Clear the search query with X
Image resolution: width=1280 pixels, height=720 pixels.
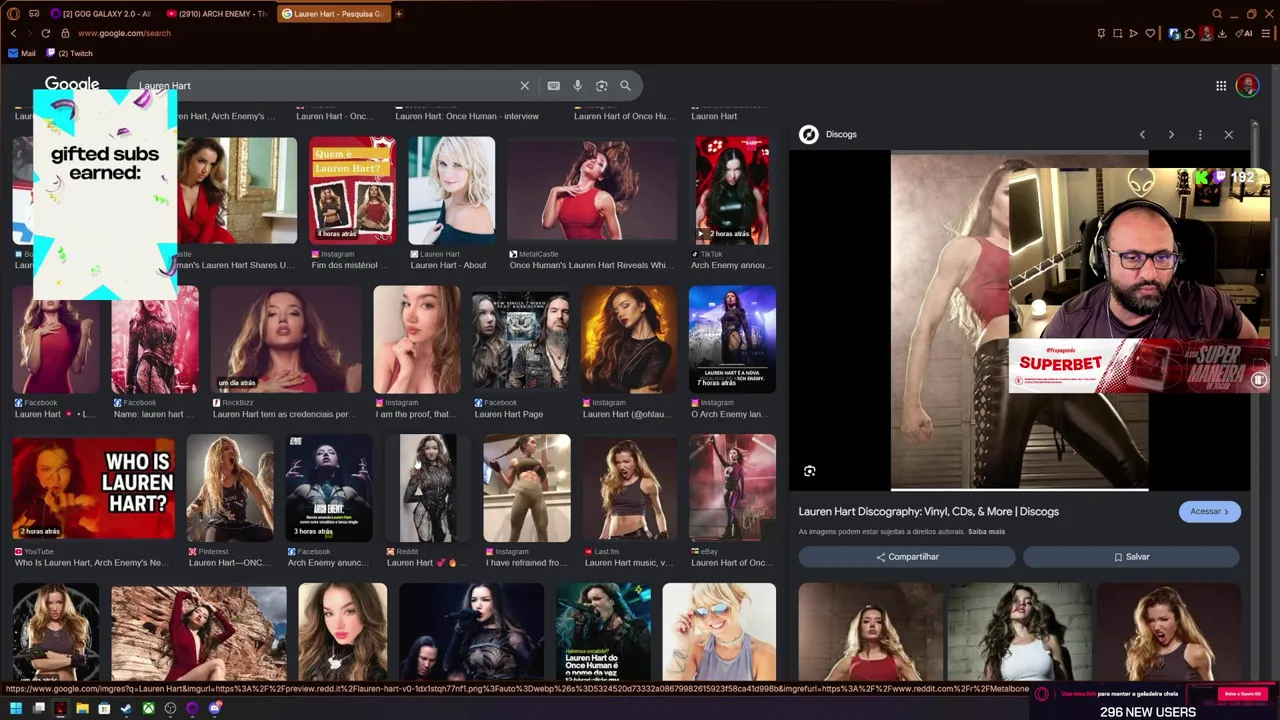coord(524,86)
